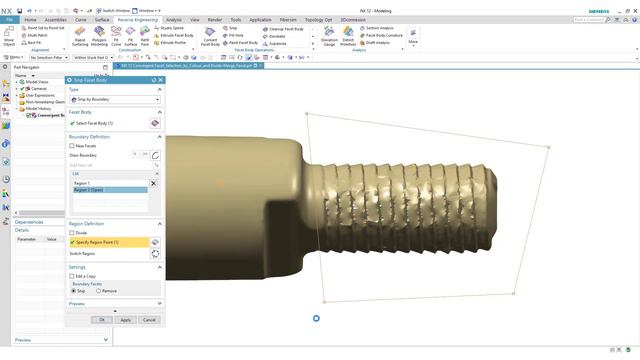The width and height of the screenshot is (640, 360).
Task: Click the Detect Primitives tool
Action: coord(348,36)
